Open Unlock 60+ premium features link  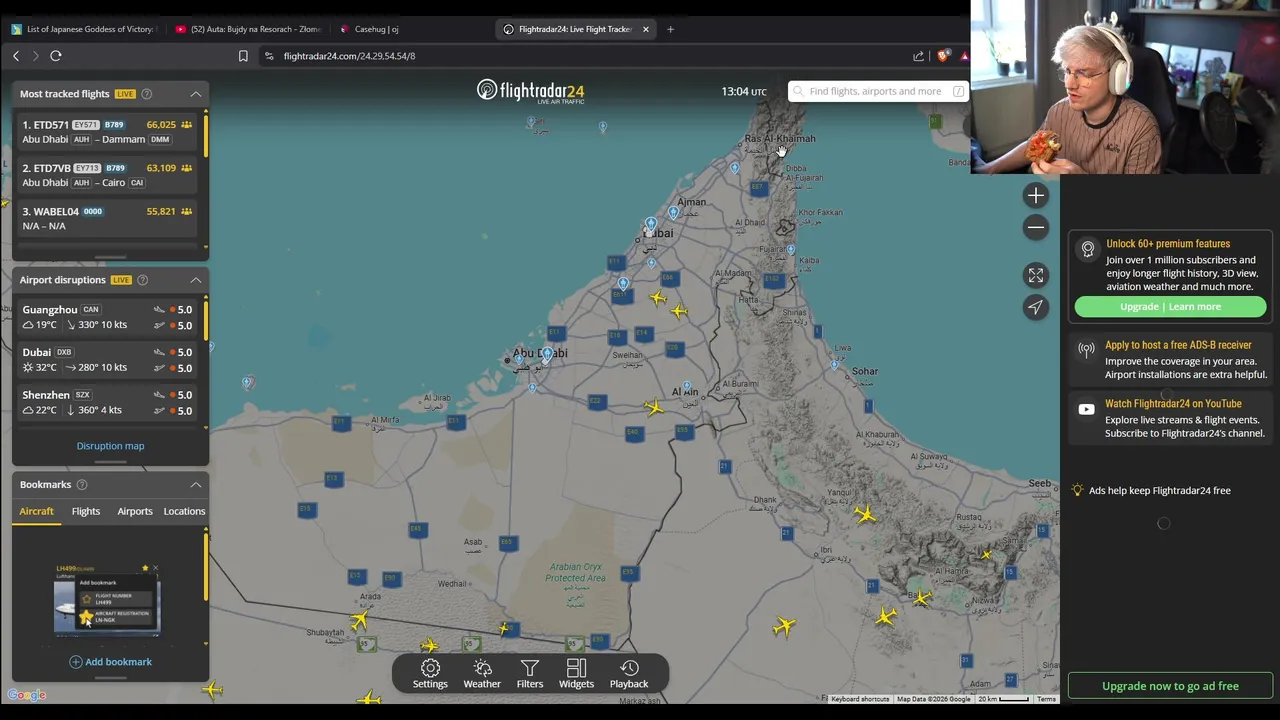pos(1168,244)
